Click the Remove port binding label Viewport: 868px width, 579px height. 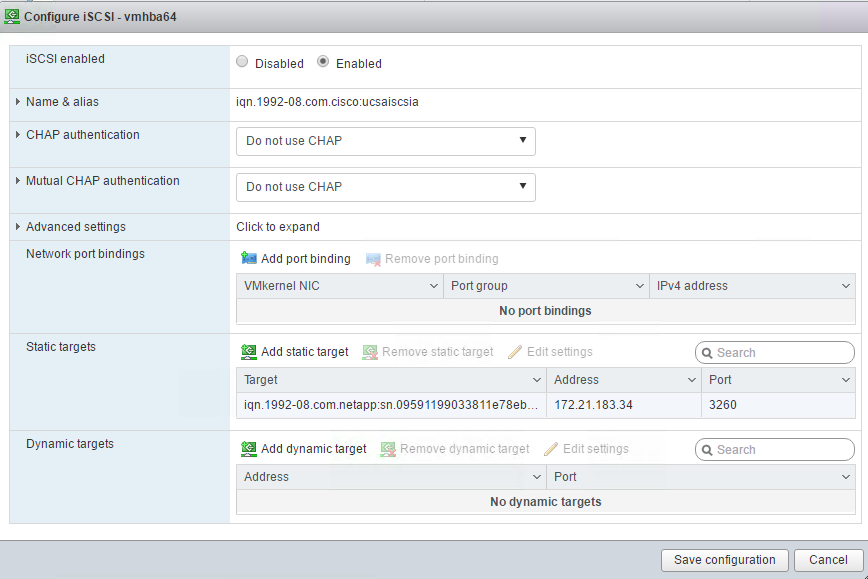point(442,259)
